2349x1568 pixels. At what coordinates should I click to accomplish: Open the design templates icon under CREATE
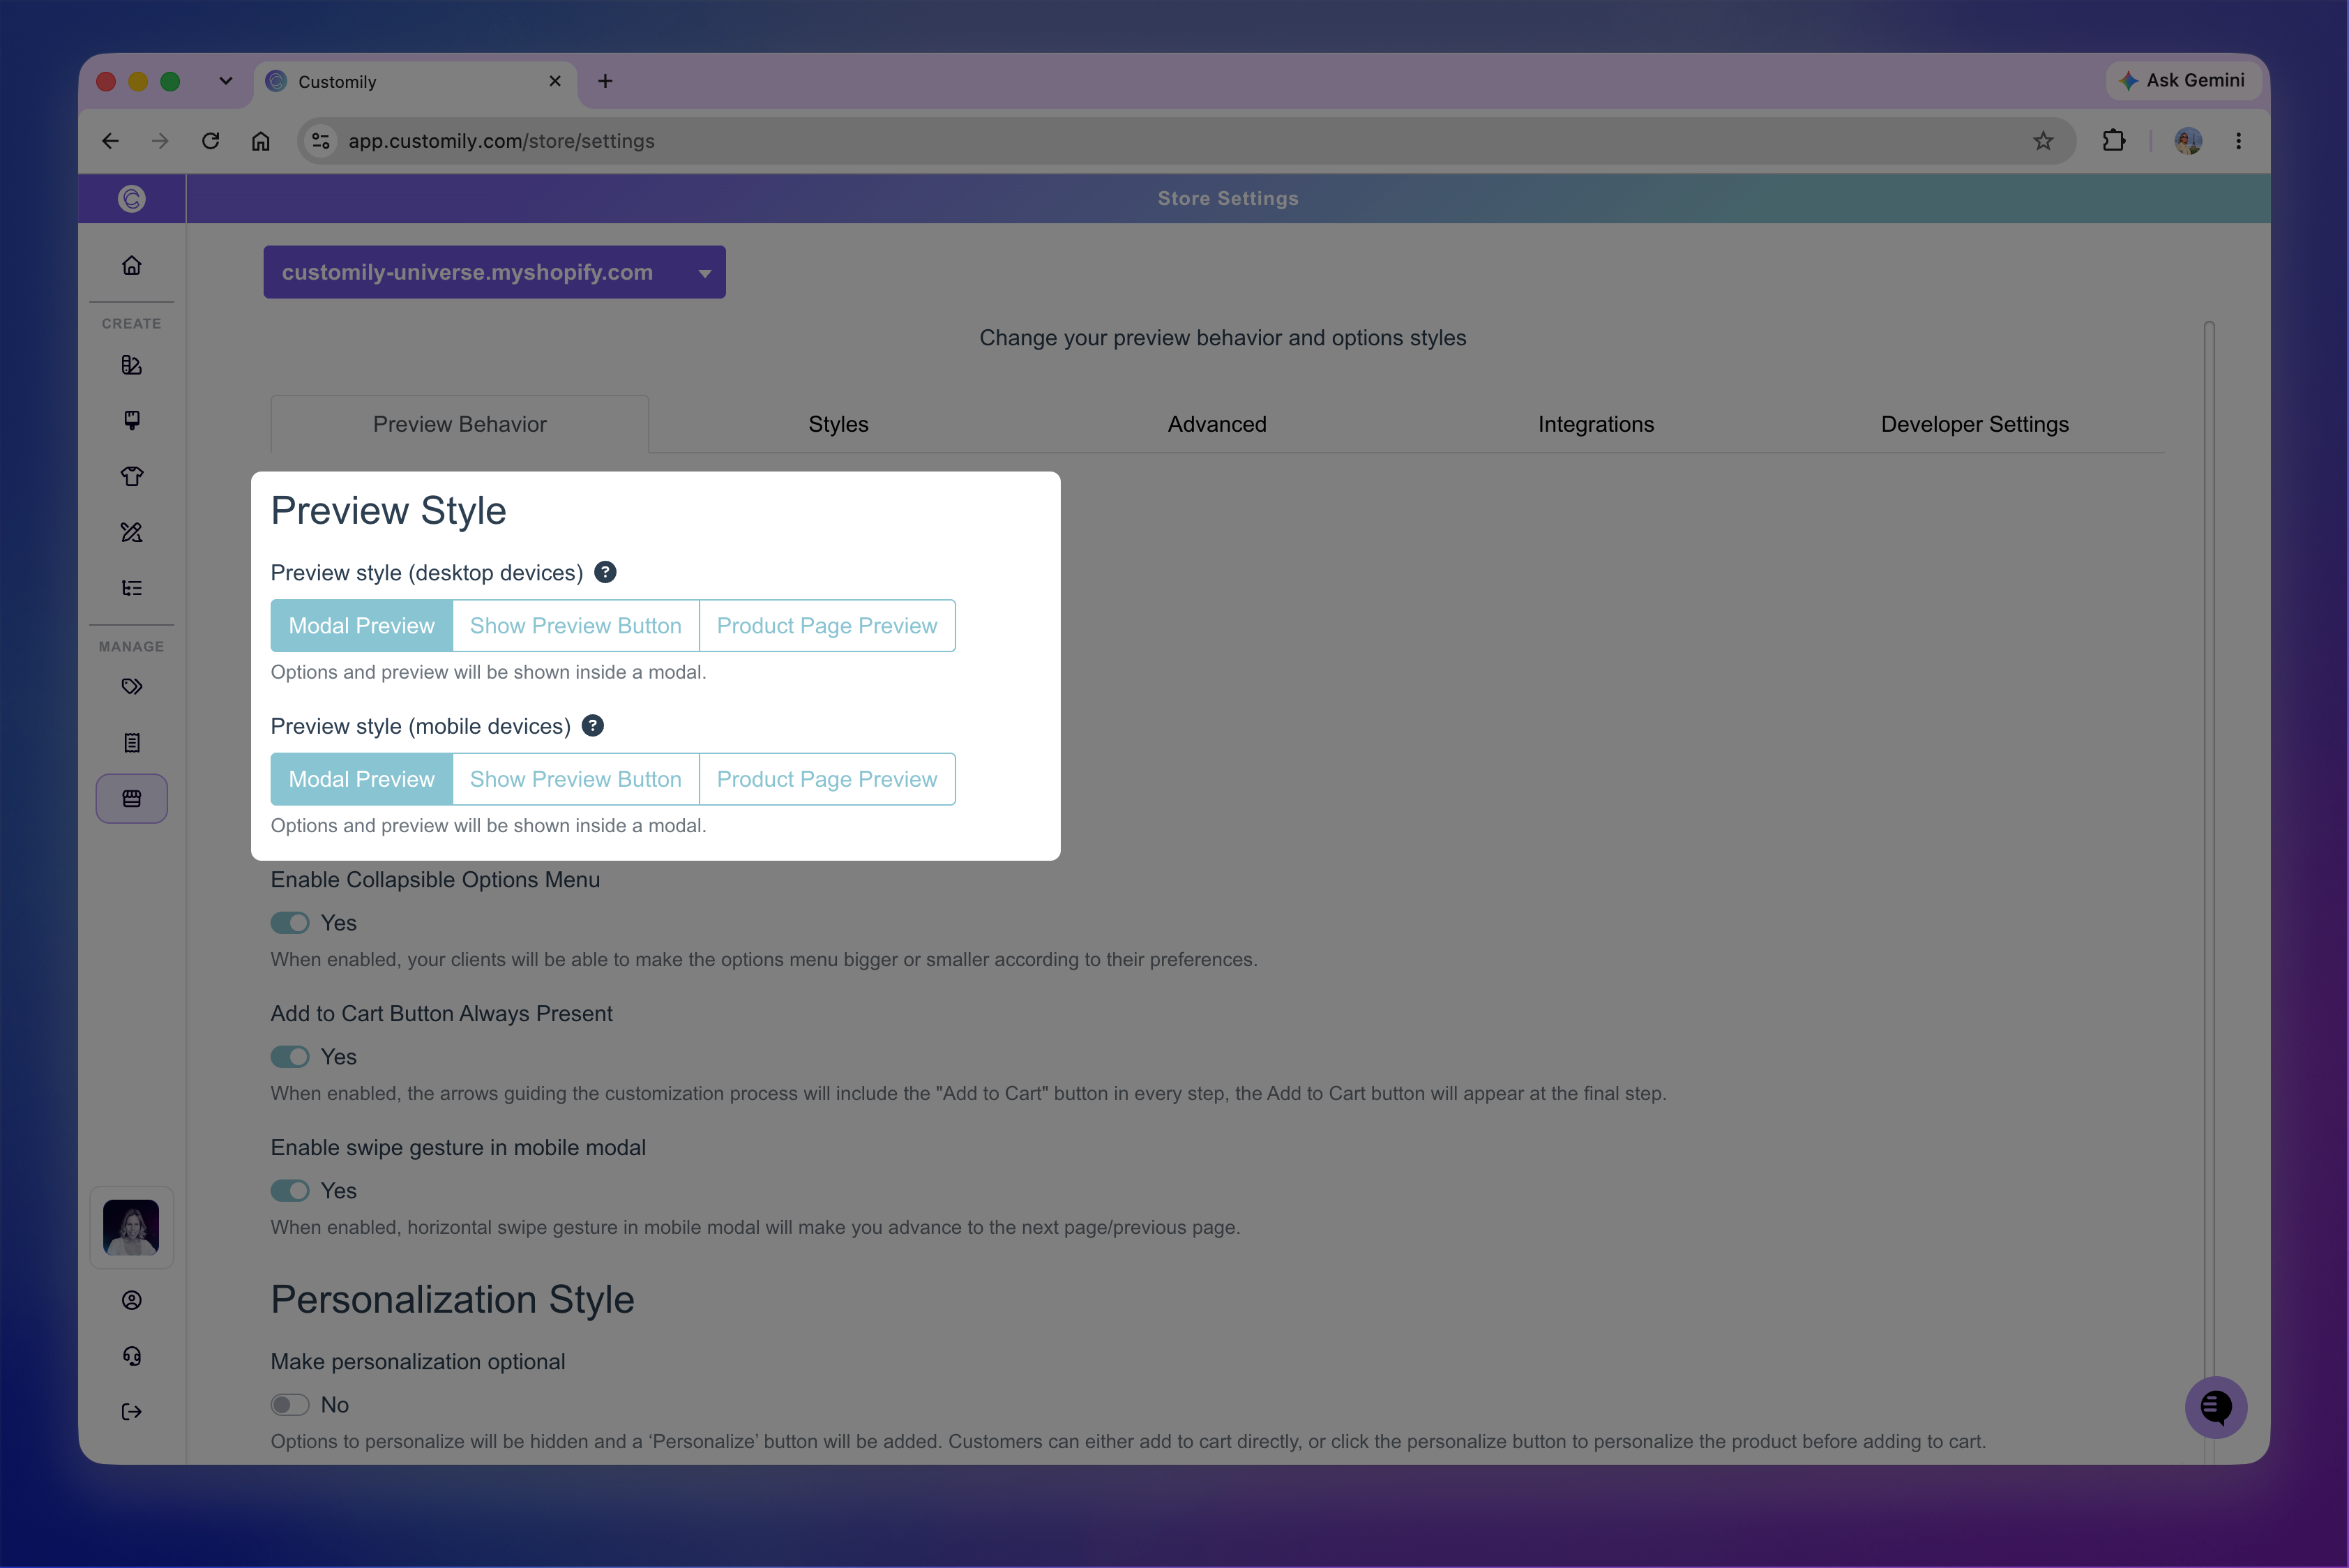click(x=131, y=365)
